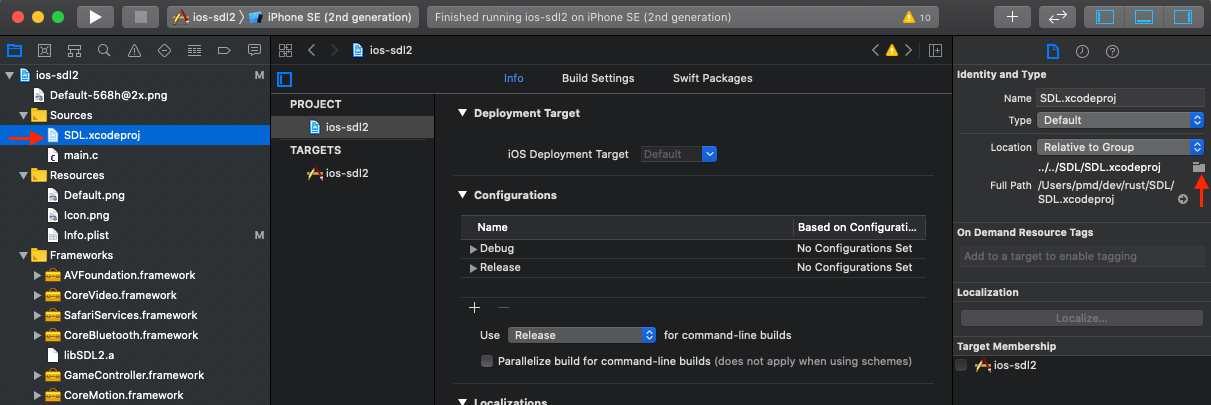Image resolution: width=1211 pixels, height=405 pixels.
Task: Open the Issue navigator warning icon
Action: (134, 50)
